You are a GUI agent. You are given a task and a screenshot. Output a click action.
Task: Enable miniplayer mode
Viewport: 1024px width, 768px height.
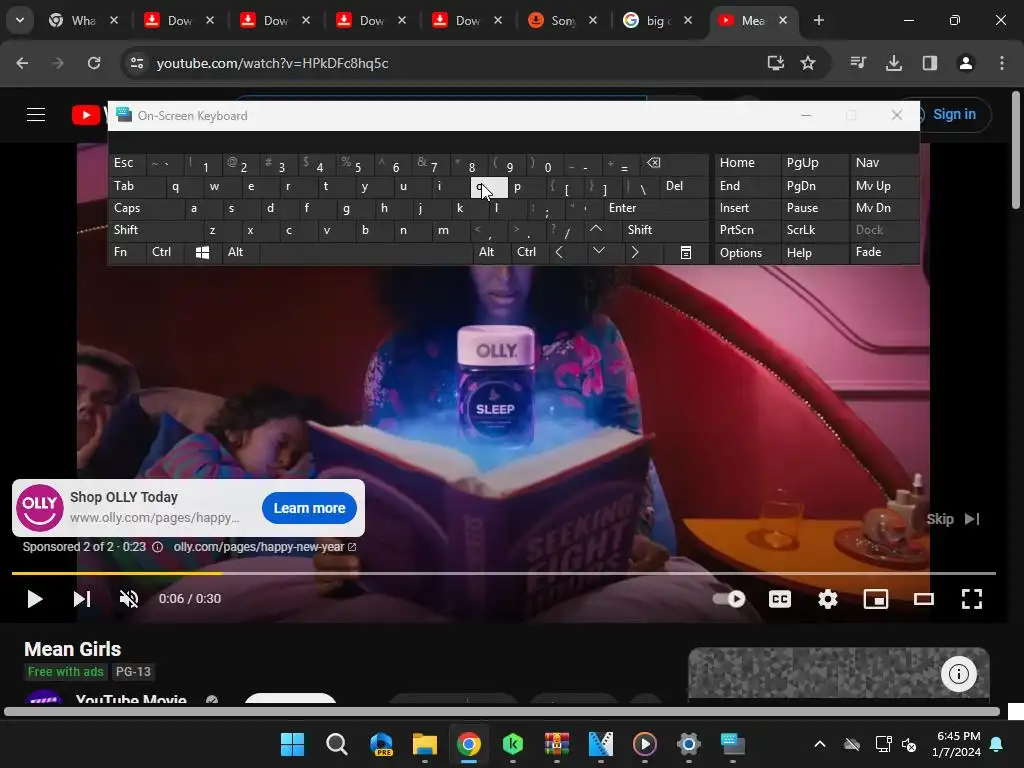[876, 599]
